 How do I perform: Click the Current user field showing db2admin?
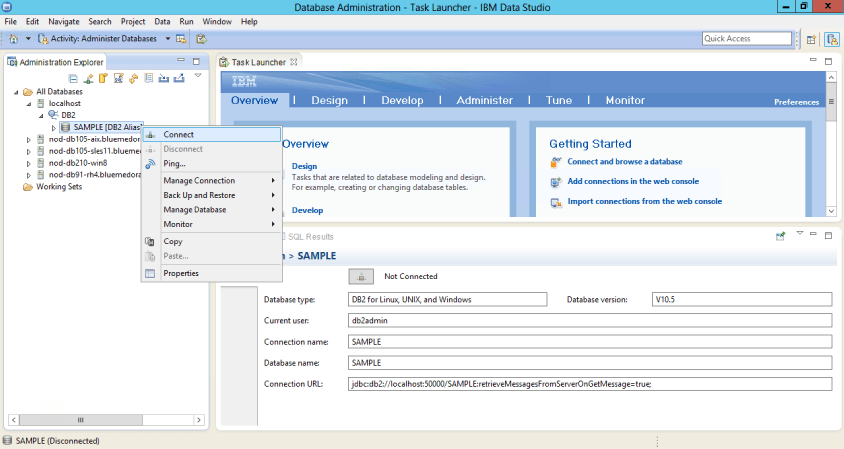click(589, 320)
